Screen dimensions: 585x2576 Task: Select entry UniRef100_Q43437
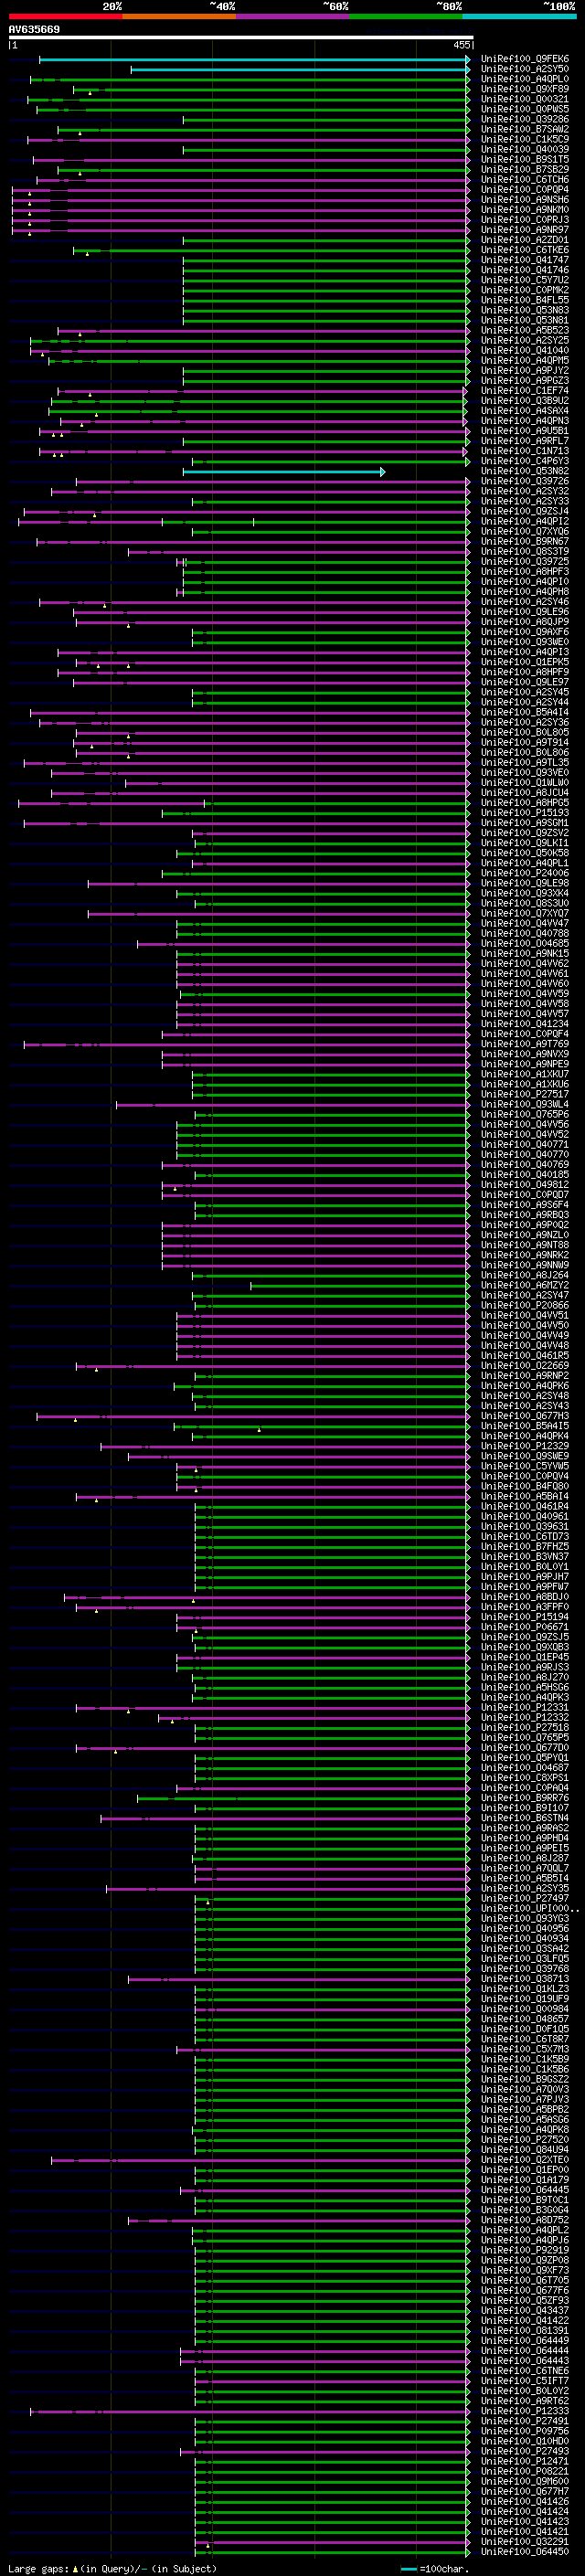pyautogui.click(x=525, y=2310)
